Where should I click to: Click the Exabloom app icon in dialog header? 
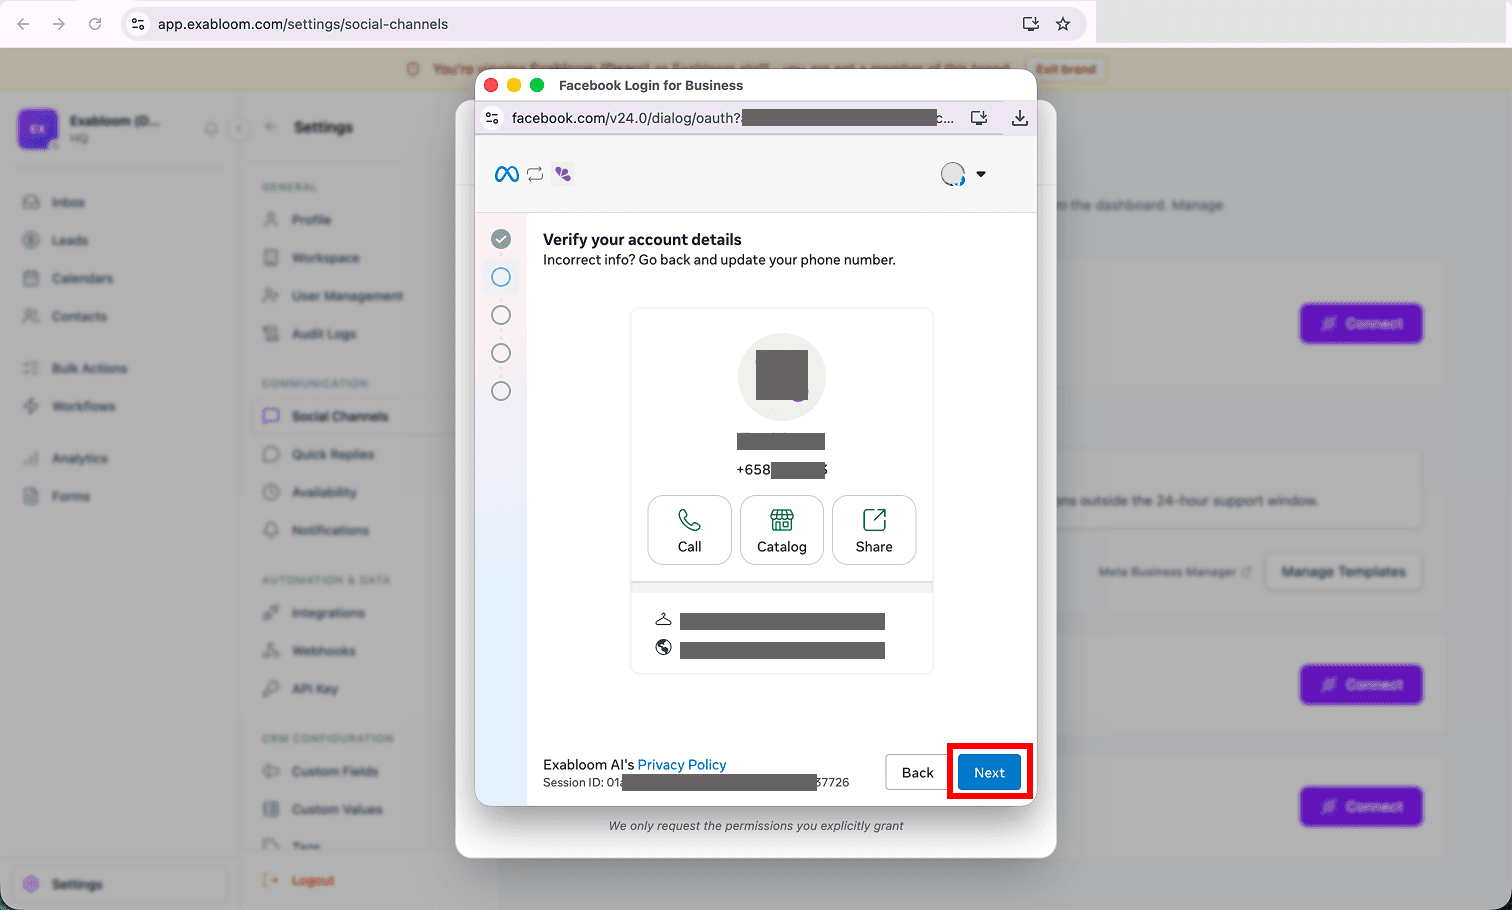563,174
